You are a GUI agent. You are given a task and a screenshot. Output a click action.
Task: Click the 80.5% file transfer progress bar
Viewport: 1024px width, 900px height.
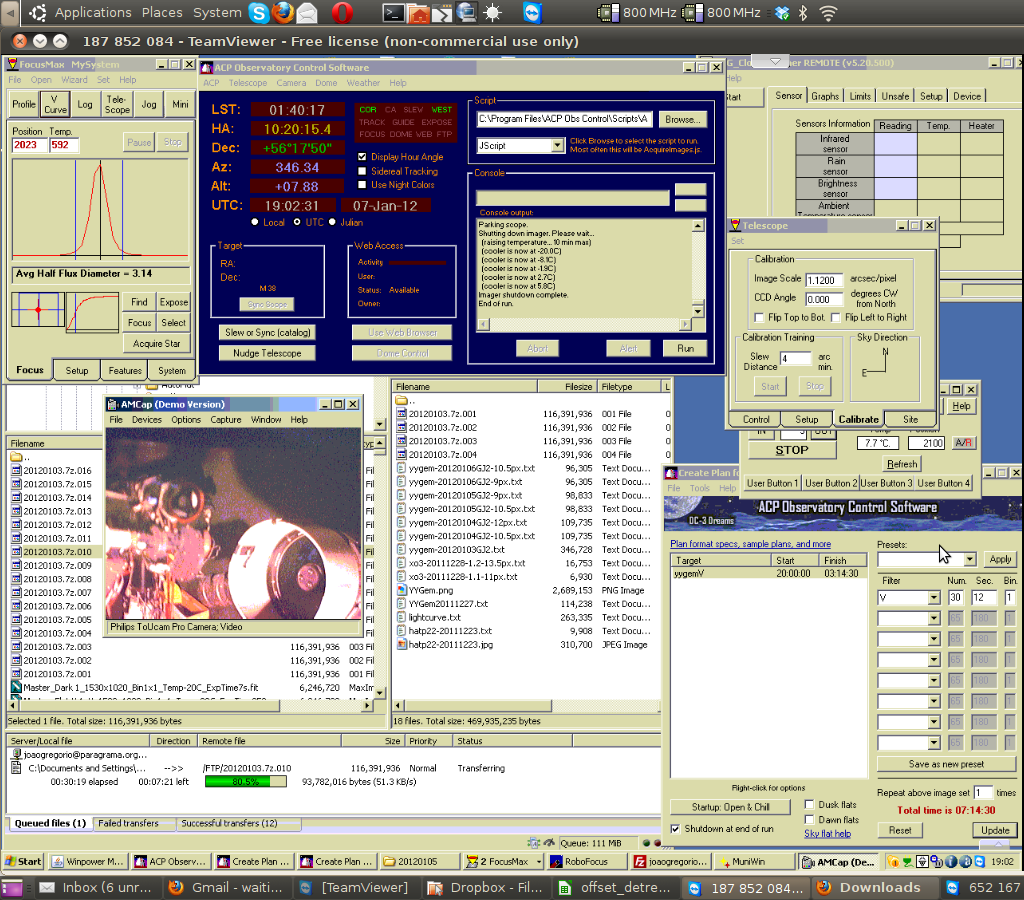[x=246, y=782]
